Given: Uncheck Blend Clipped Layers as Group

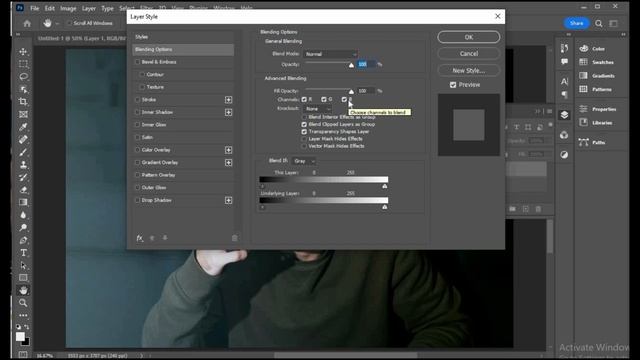Looking at the screenshot, I should click(x=304, y=124).
